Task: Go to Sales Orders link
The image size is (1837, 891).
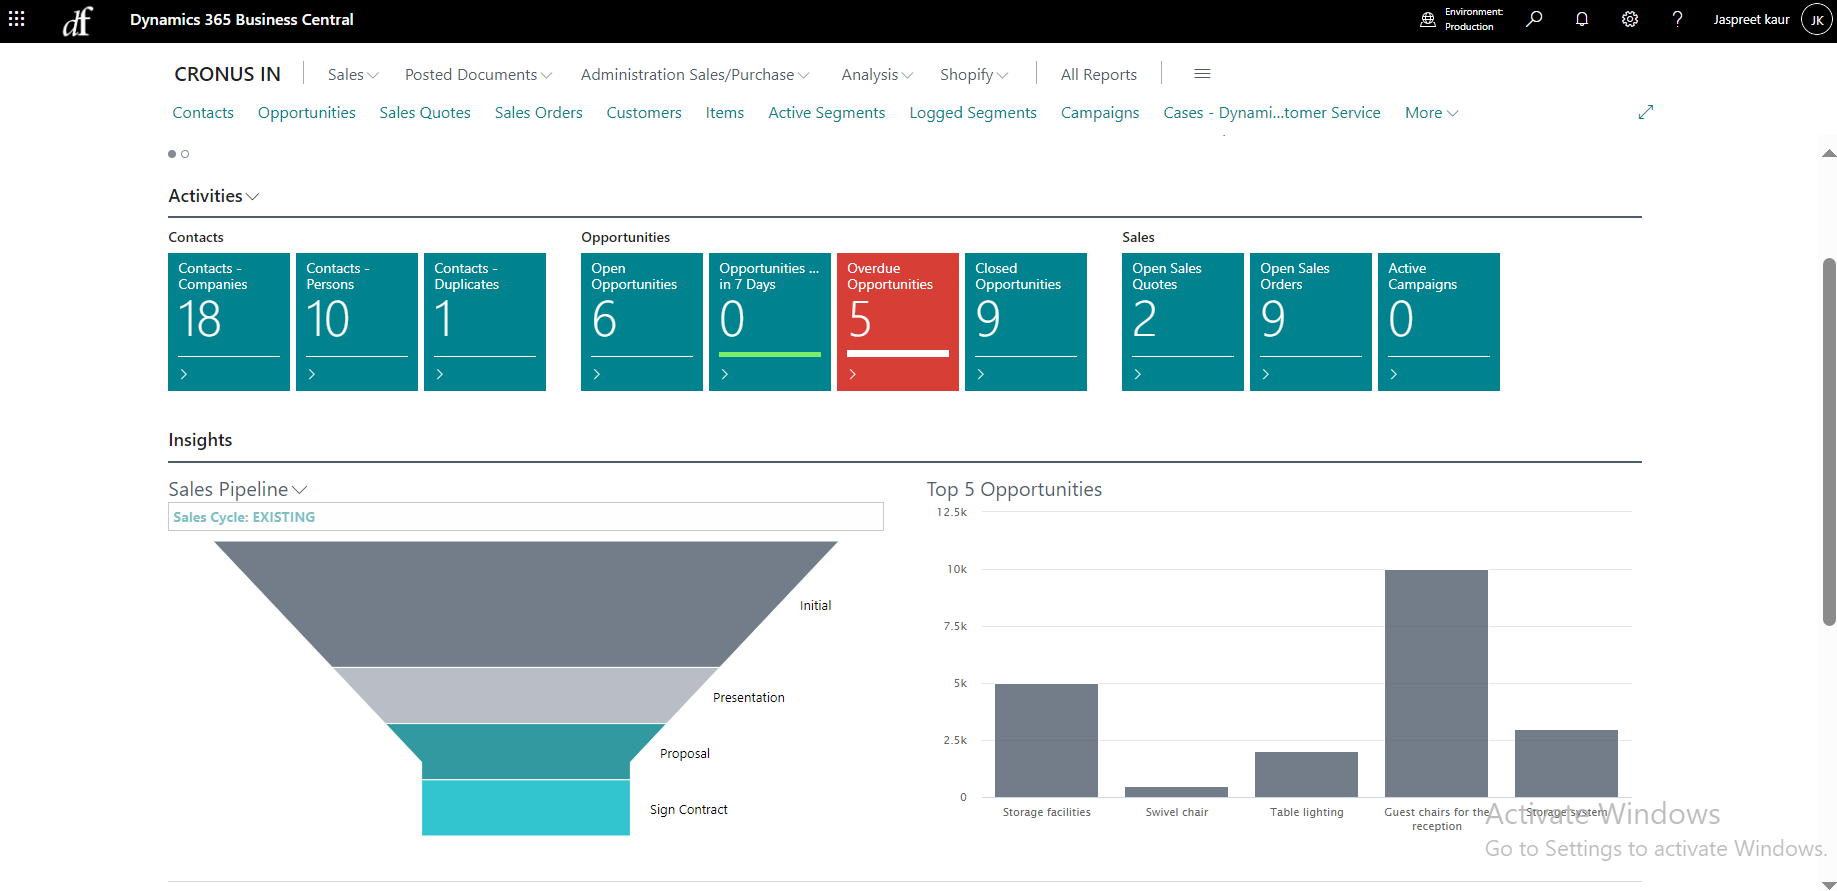Action: coord(538,113)
